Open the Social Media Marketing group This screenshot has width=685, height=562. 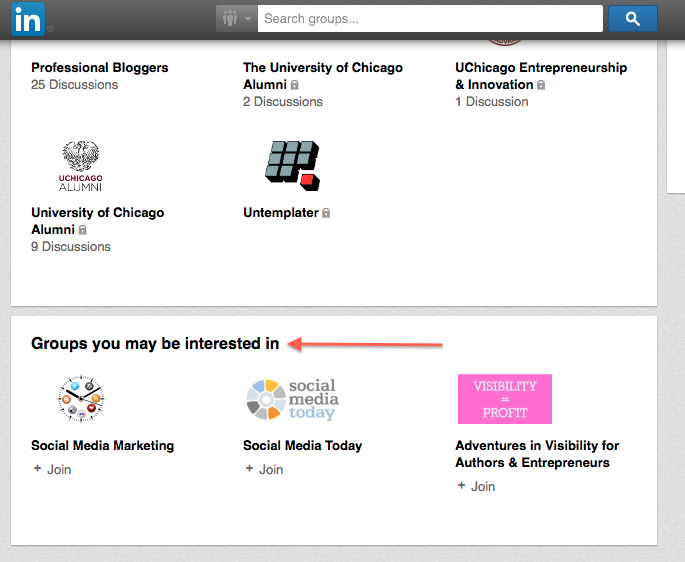103,445
